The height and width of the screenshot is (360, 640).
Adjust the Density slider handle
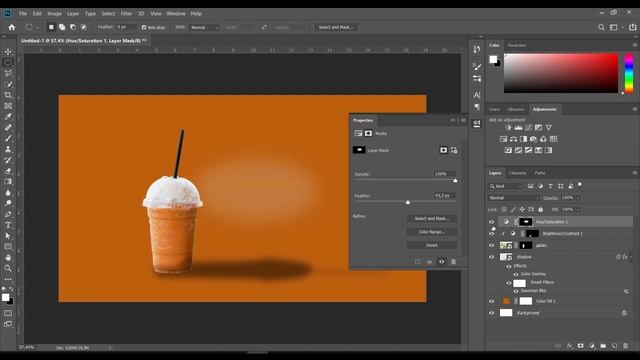455,180
